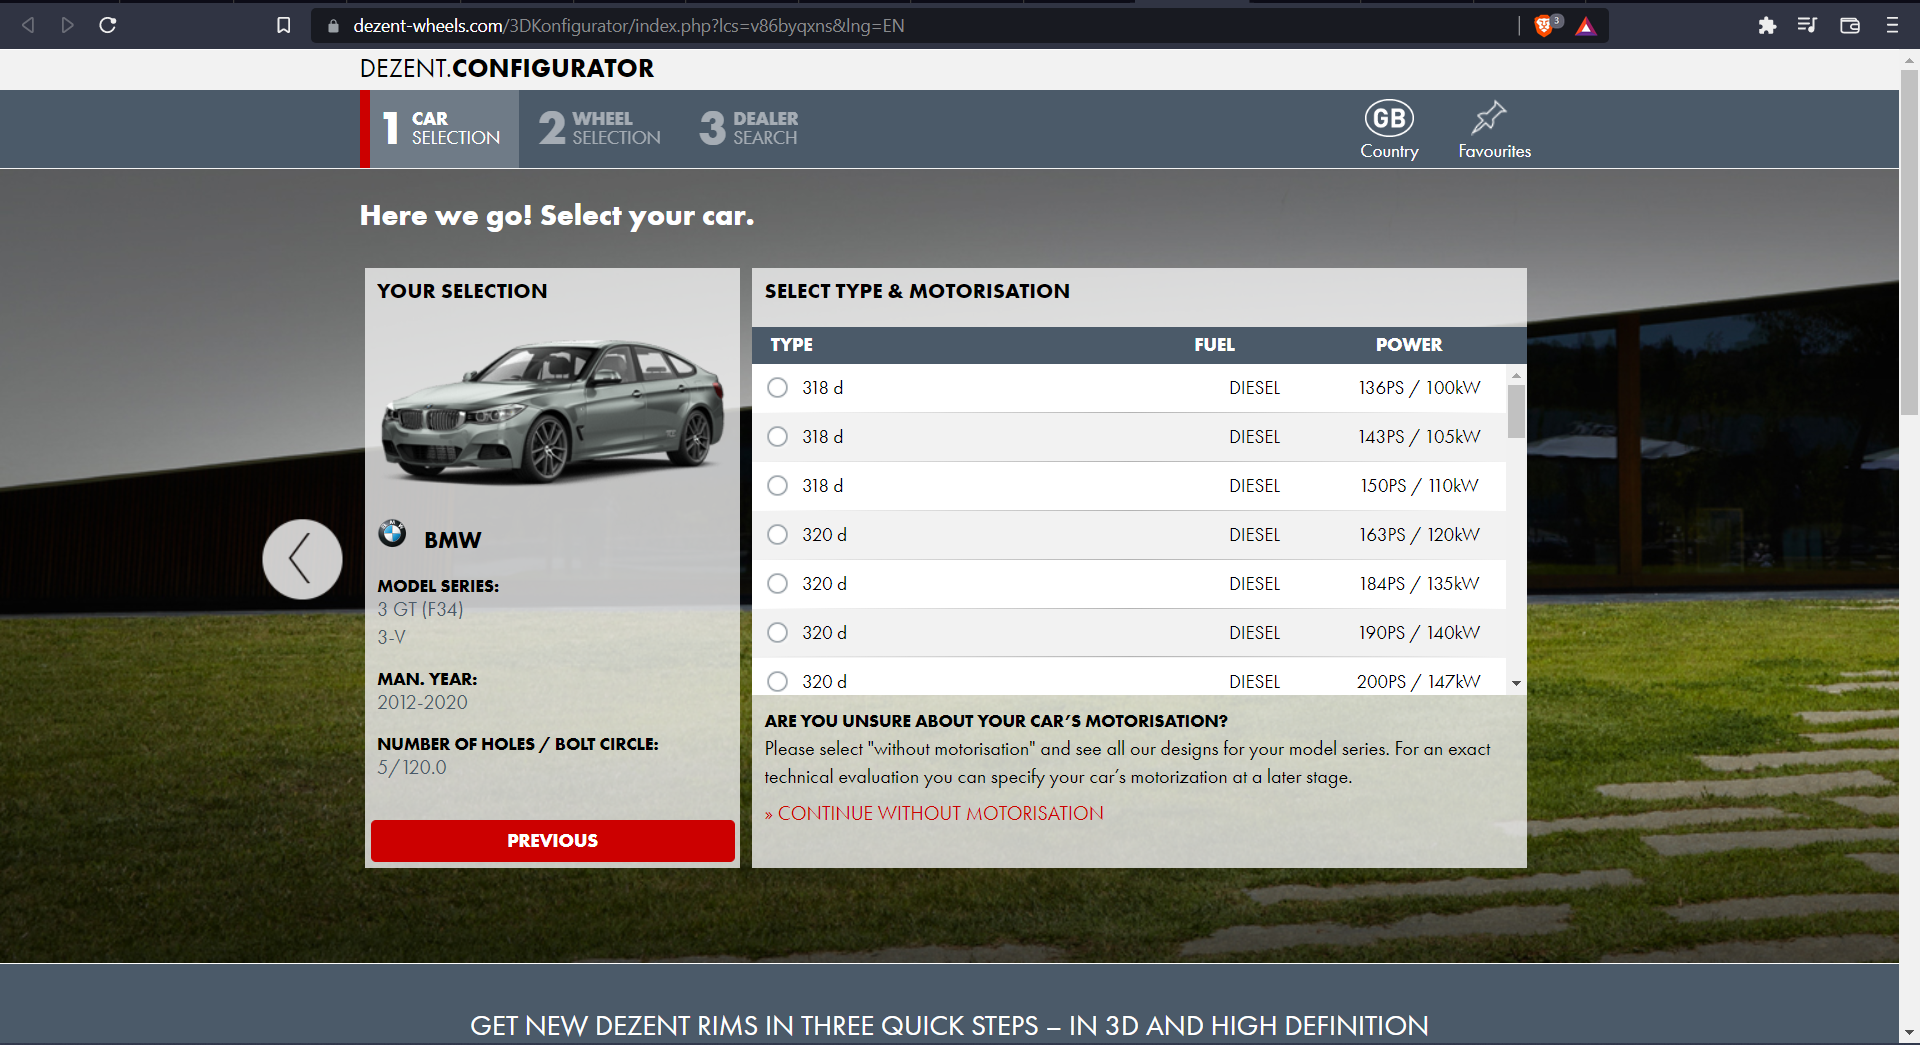Select 320 d 163PS / 120kW radio
1920x1045 pixels.
pos(777,535)
